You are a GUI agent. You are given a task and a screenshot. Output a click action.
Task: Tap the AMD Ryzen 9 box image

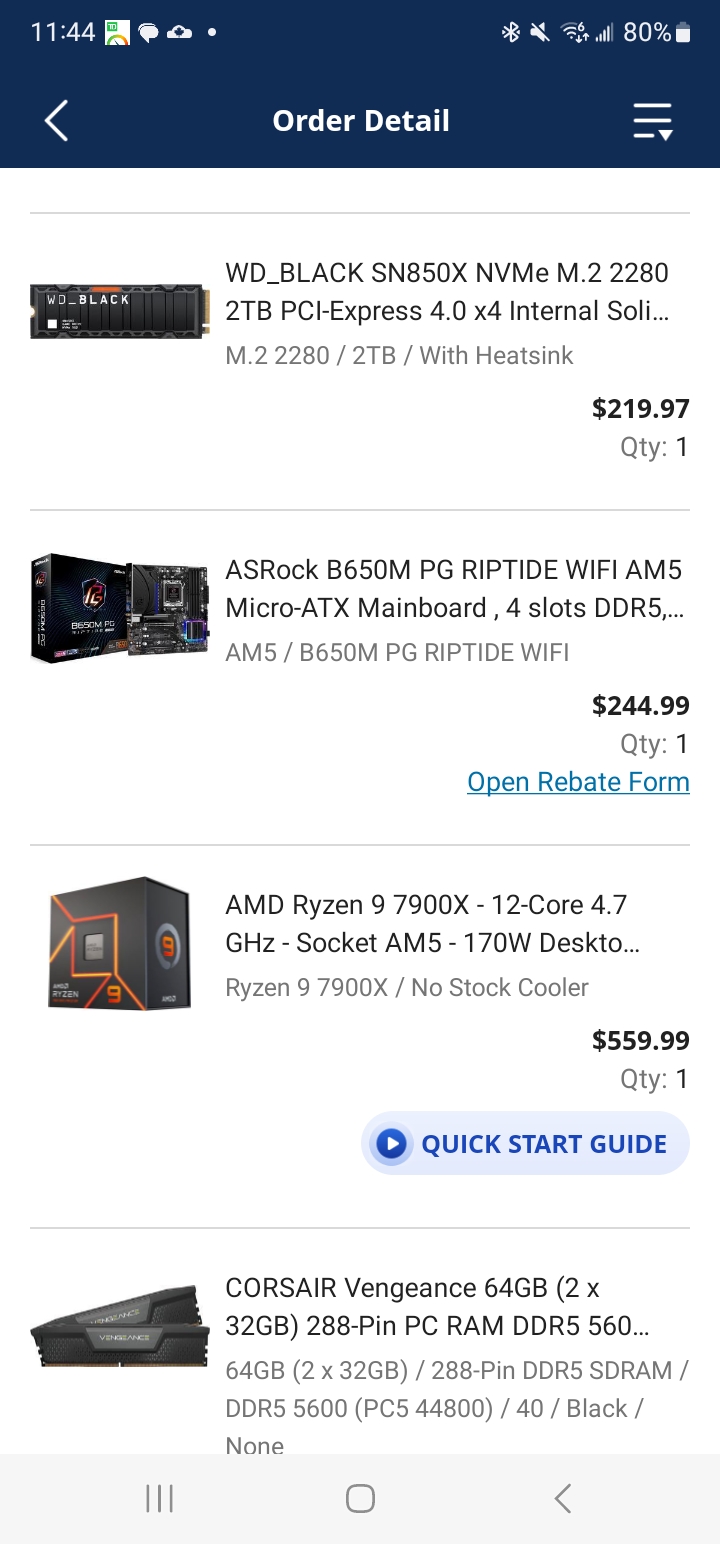(120, 943)
